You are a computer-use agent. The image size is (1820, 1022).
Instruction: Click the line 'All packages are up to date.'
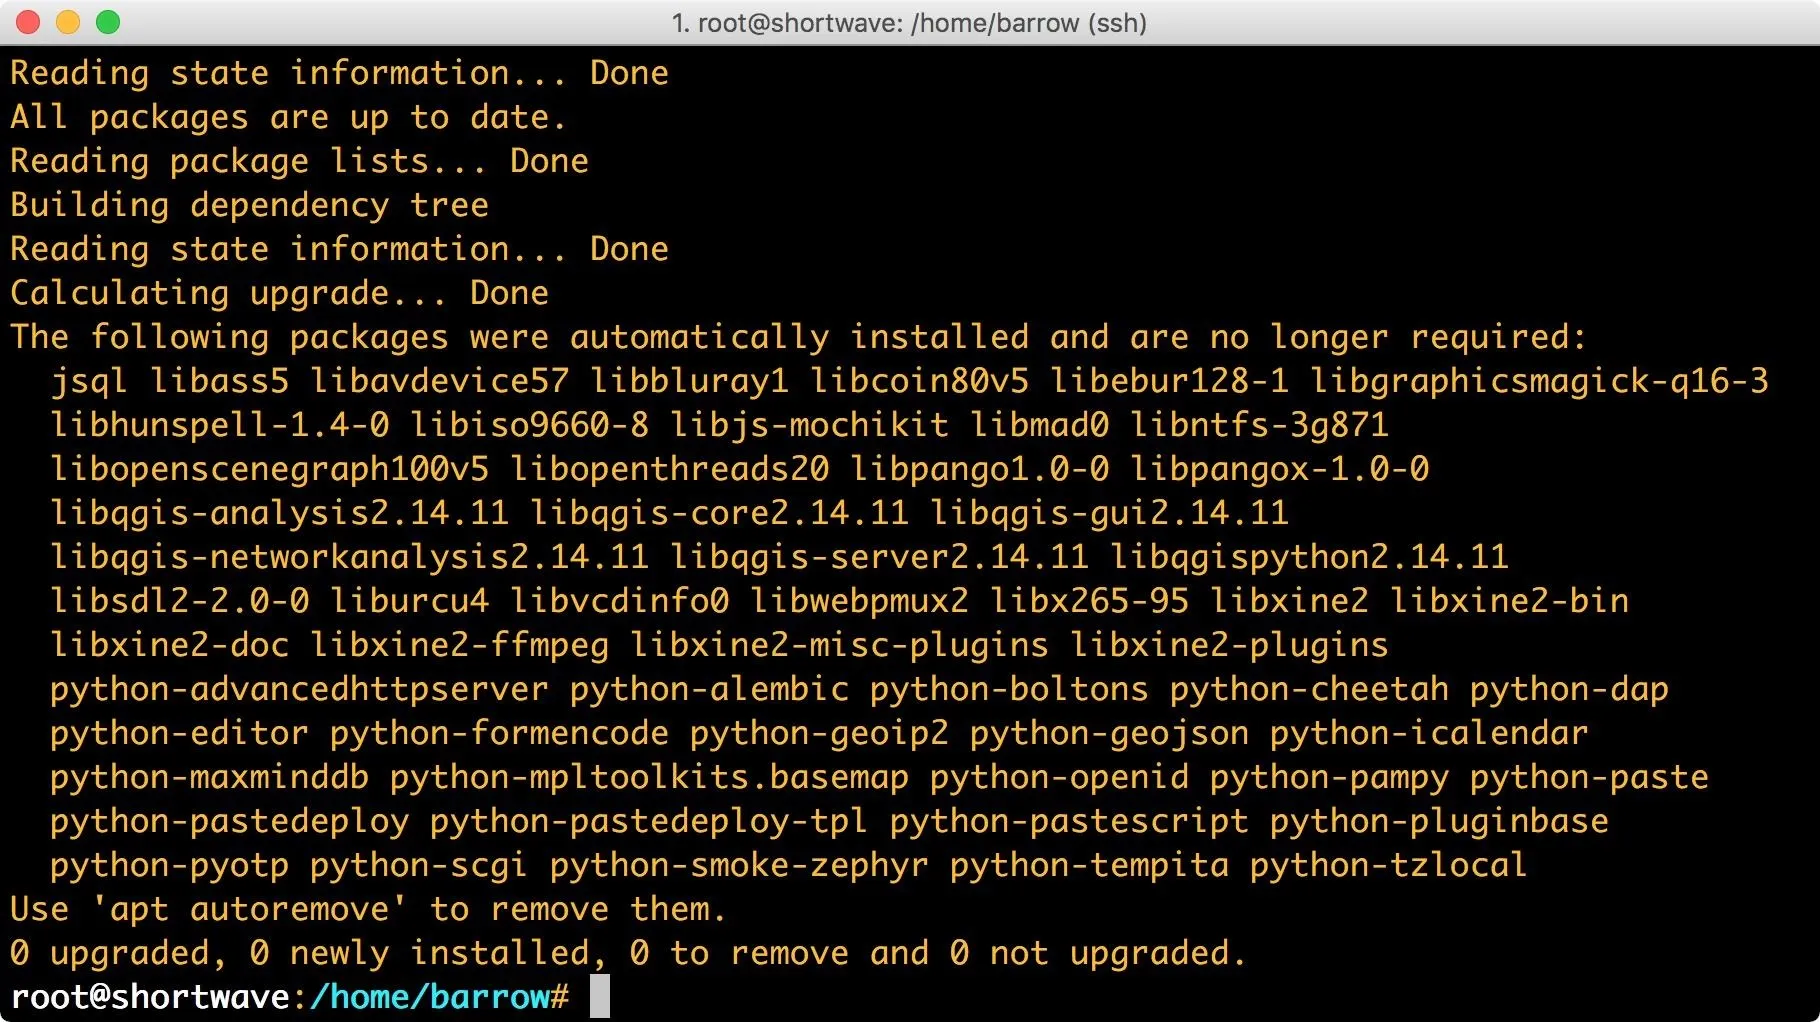[x=289, y=117]
